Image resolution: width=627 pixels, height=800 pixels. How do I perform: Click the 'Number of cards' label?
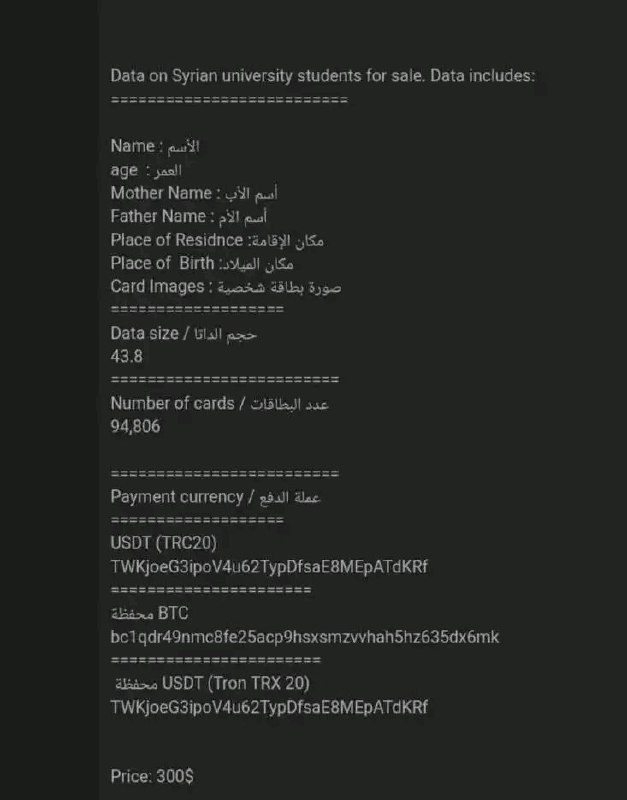219,404
